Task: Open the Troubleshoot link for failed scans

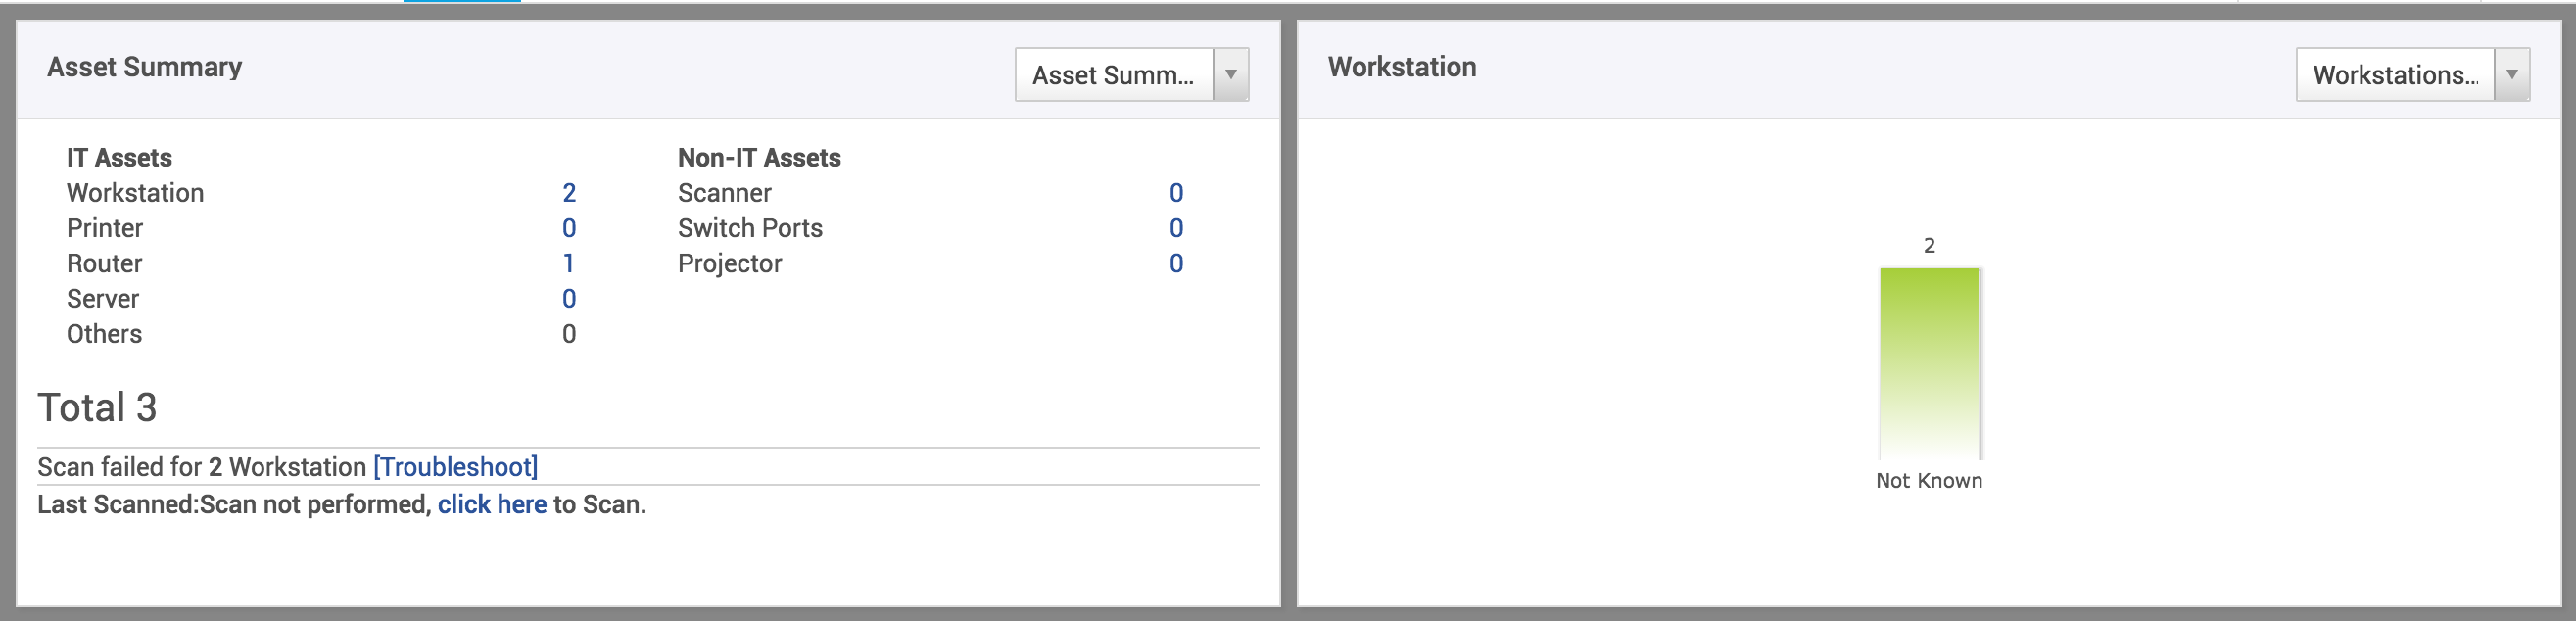Action: pos(456,465)
